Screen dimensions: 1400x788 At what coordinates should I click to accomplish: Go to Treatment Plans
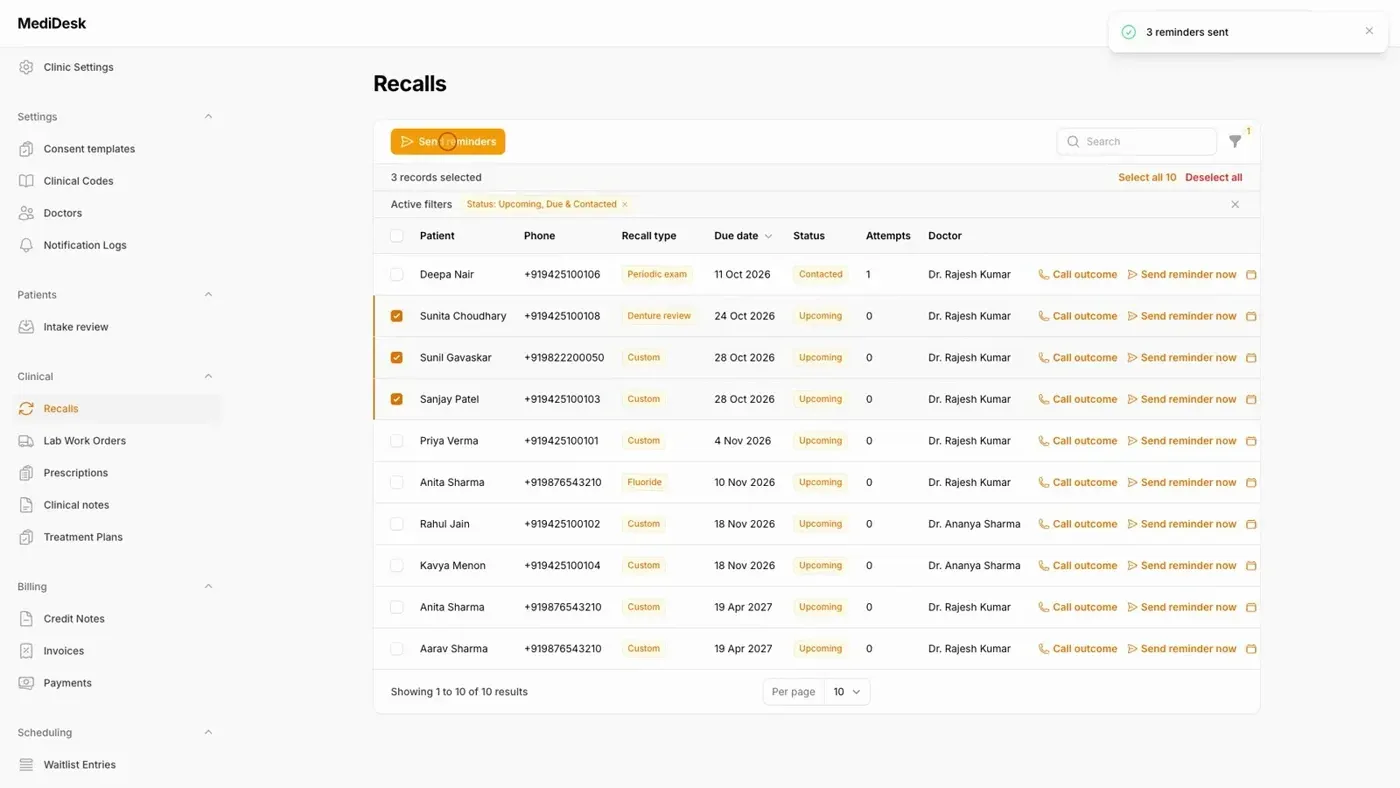(83, 537)
